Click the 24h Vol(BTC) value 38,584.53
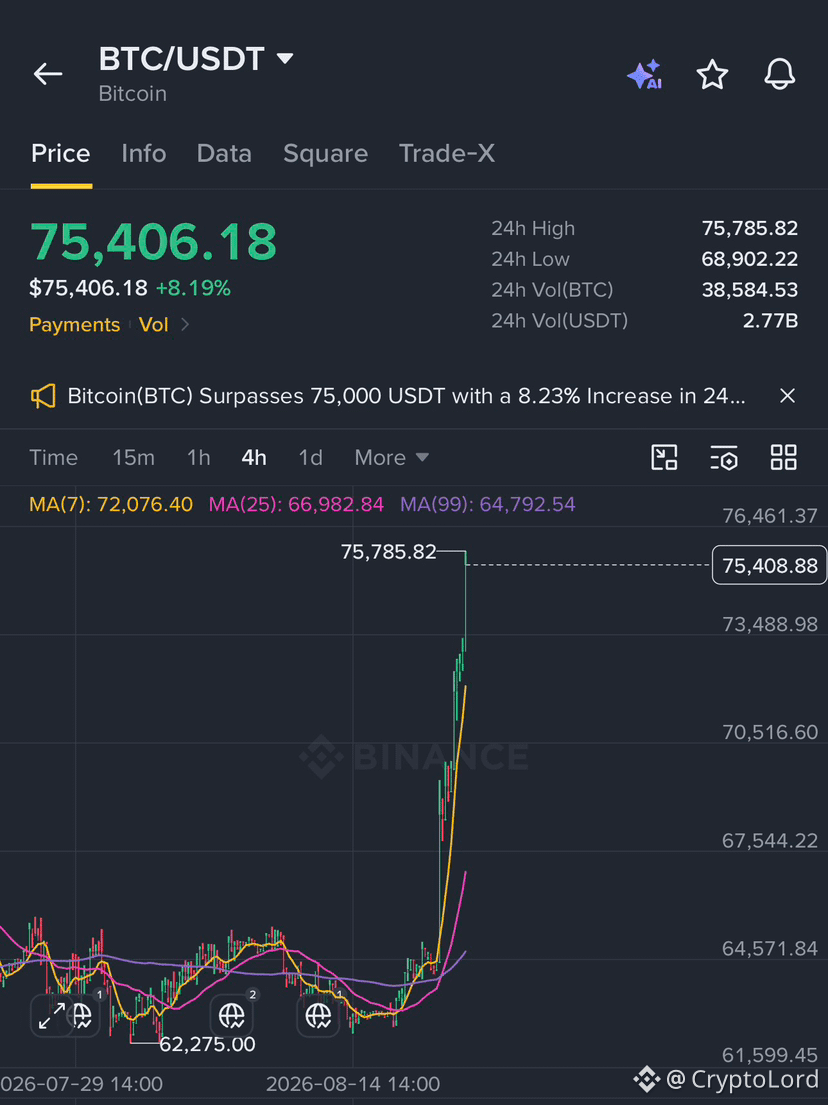 [750, 290]
